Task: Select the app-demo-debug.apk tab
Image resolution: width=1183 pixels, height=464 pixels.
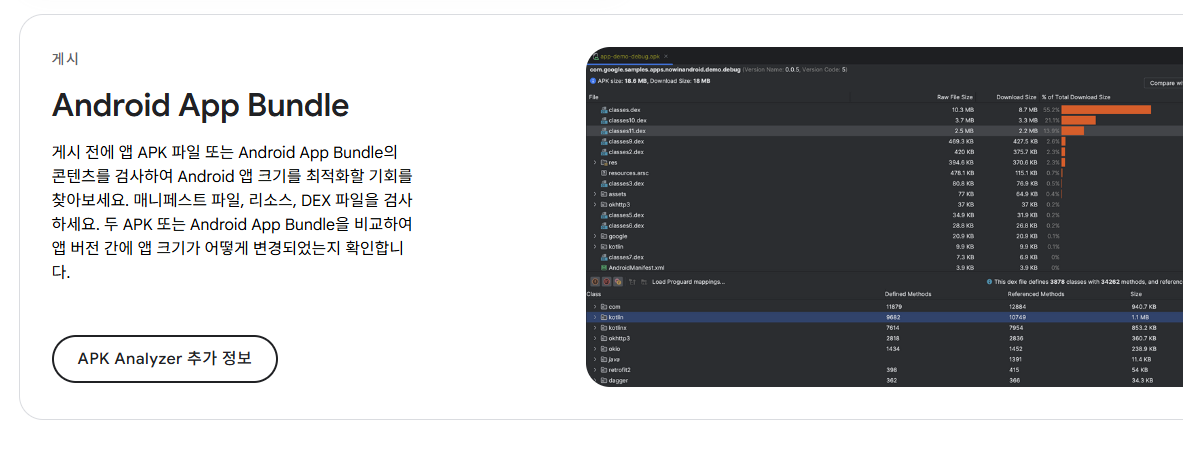Action: 630,57
